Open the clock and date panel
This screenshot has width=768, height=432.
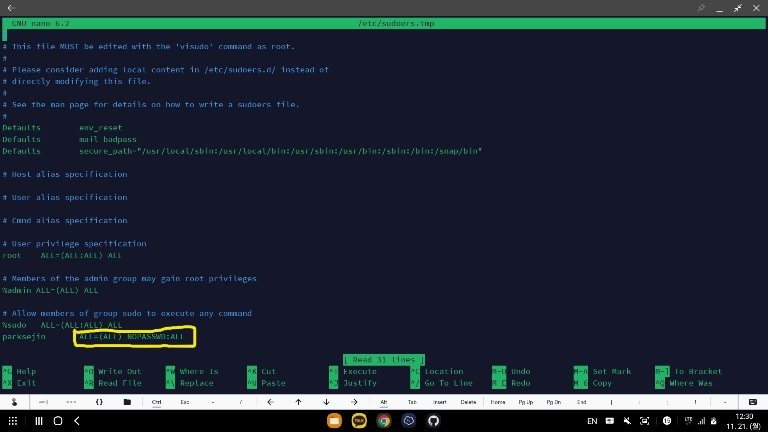tap(744, 420)
